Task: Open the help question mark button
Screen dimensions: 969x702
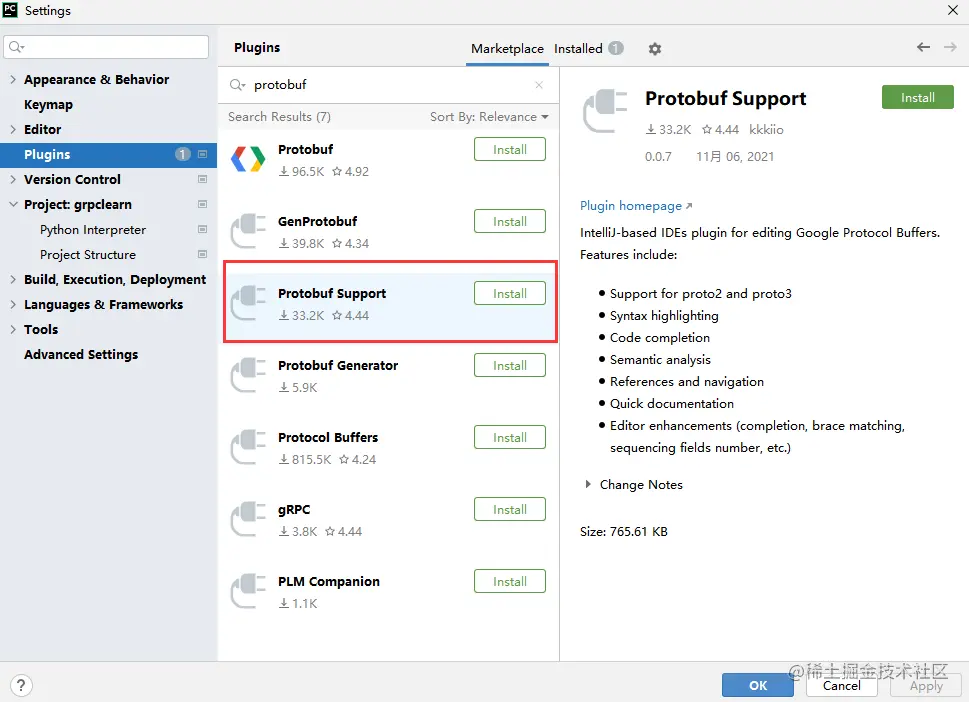Action: tap(21, 685)
